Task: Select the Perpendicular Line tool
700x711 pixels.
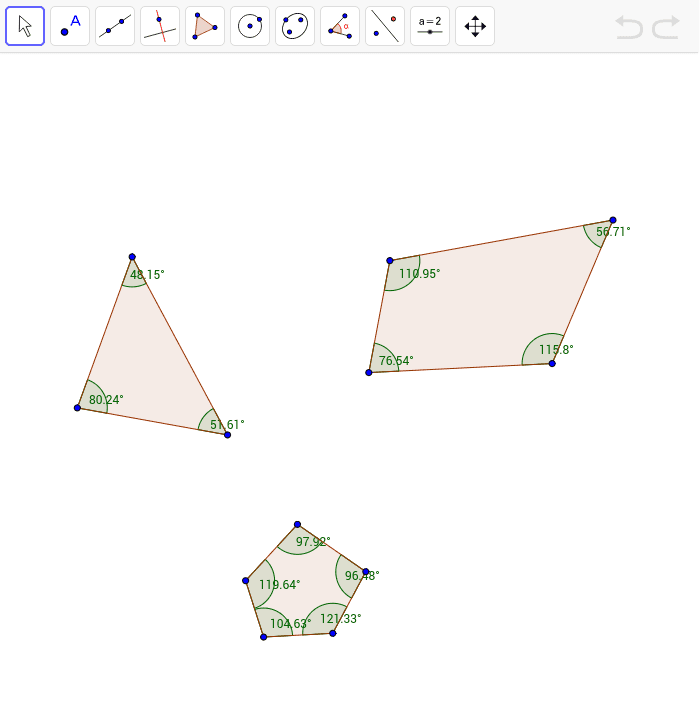Action: [160, 26]
